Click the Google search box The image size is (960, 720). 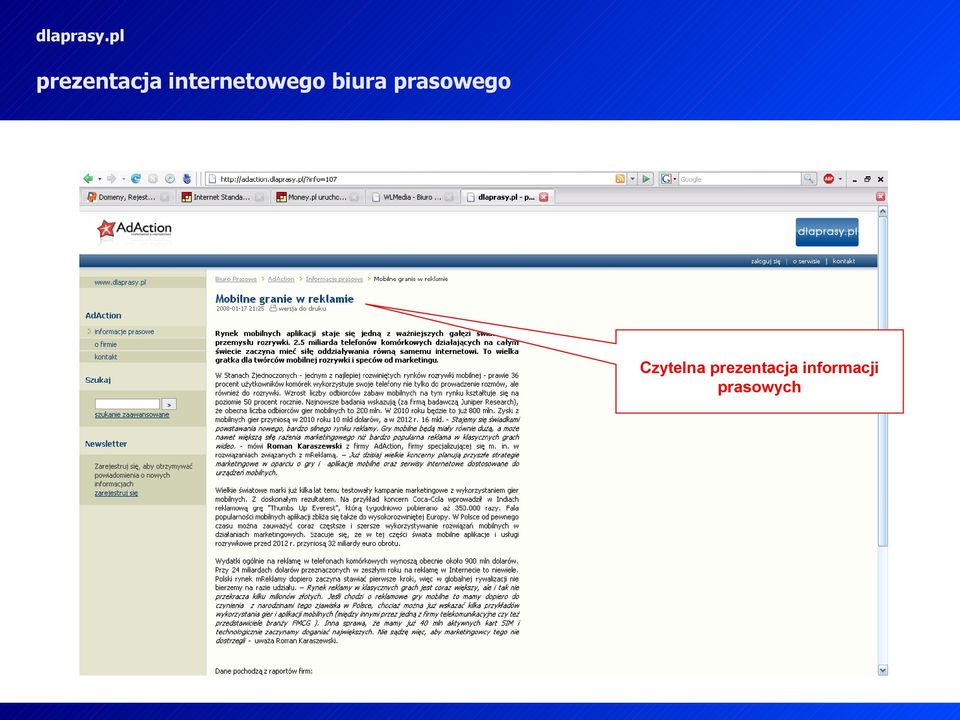tap(740, 179)
